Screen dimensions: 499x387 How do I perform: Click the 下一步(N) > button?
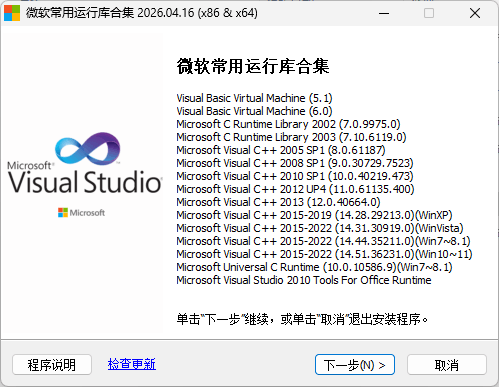(x=355, y=365)
